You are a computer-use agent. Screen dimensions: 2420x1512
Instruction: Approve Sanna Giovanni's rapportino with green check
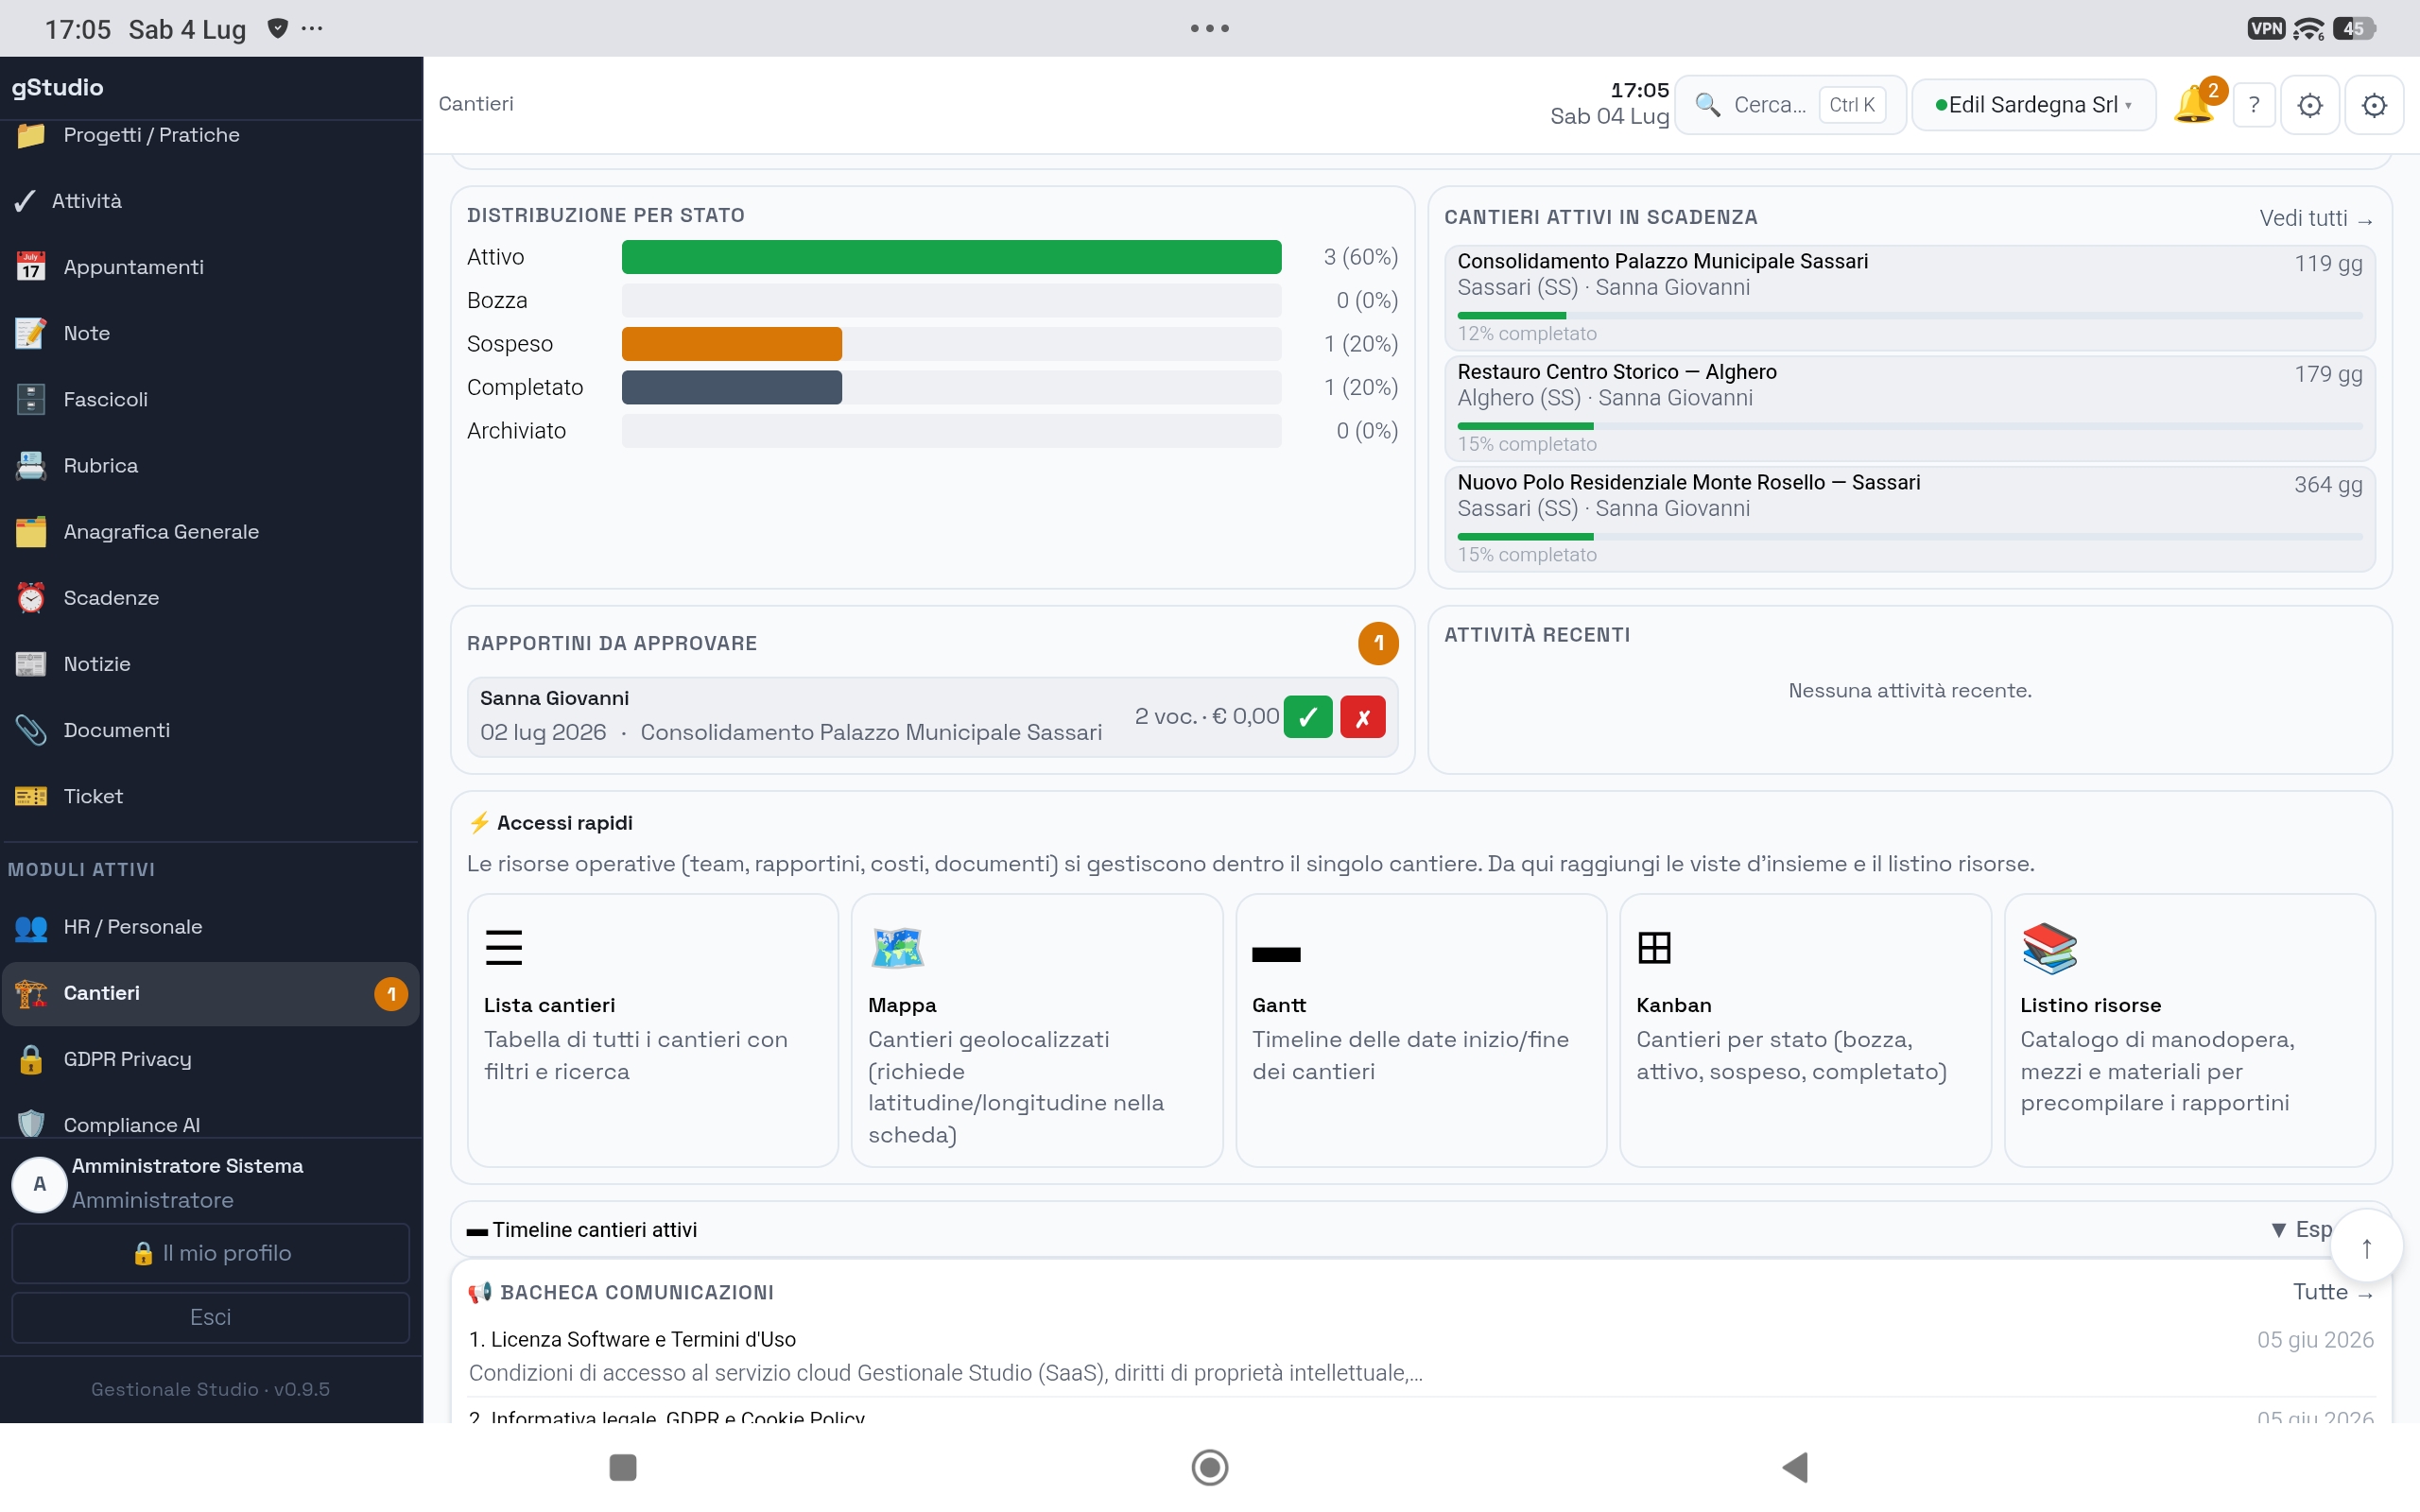coord(1308,717)
